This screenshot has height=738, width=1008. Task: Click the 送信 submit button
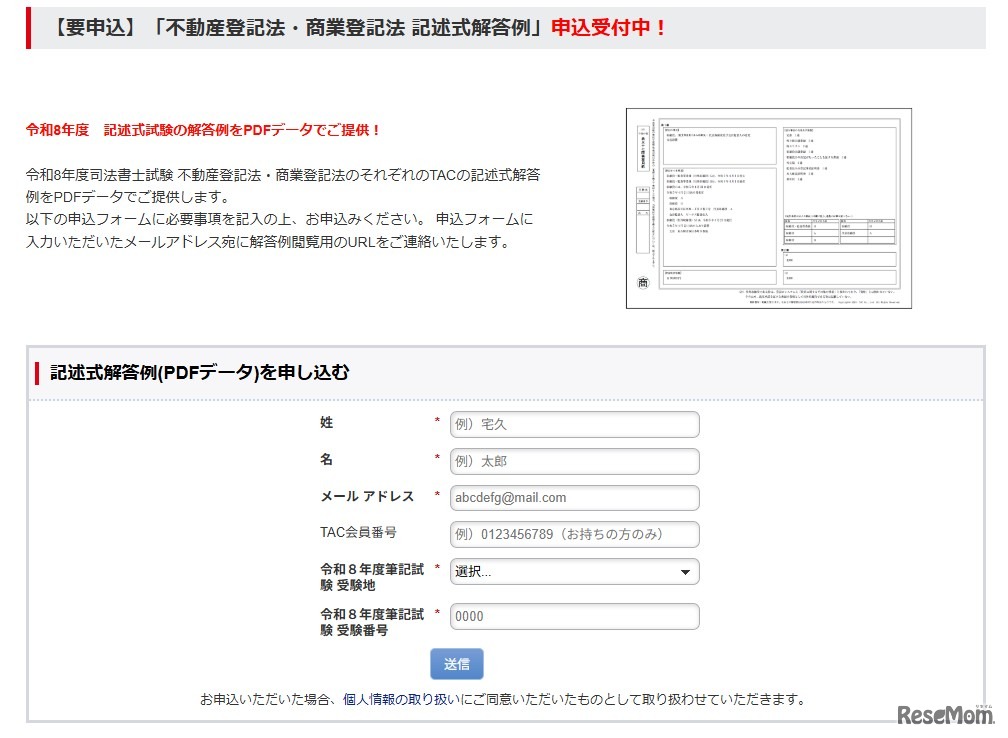click(456, 664)
